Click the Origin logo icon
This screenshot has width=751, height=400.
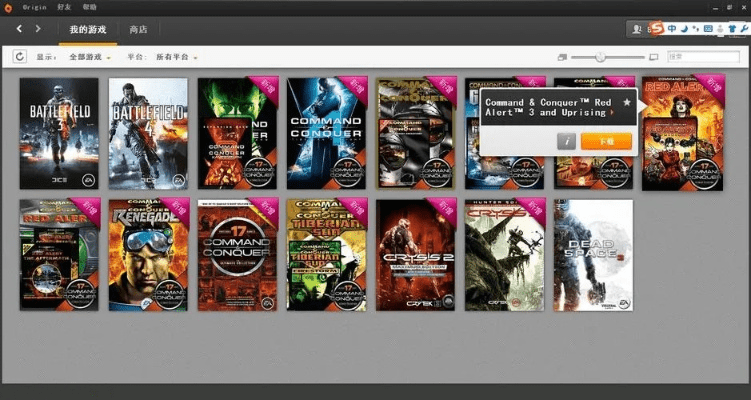[x=8, y=6]
